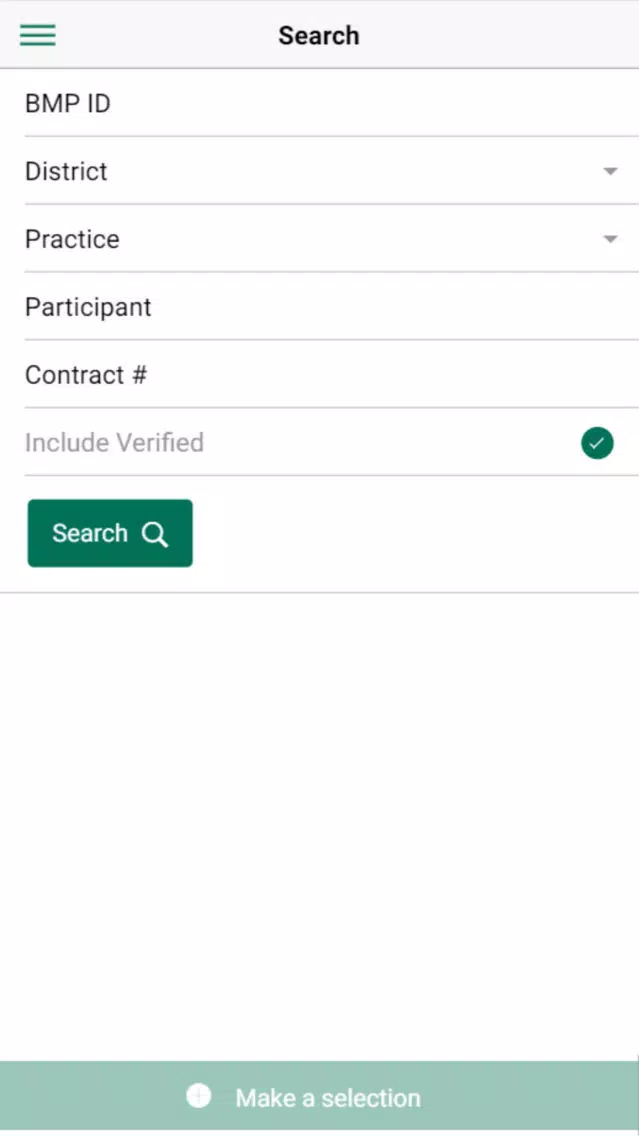Expand the Practice dropdown arrow
Image resolution: width=639 pixels, height=1136 pixels.
pos(610,240)
